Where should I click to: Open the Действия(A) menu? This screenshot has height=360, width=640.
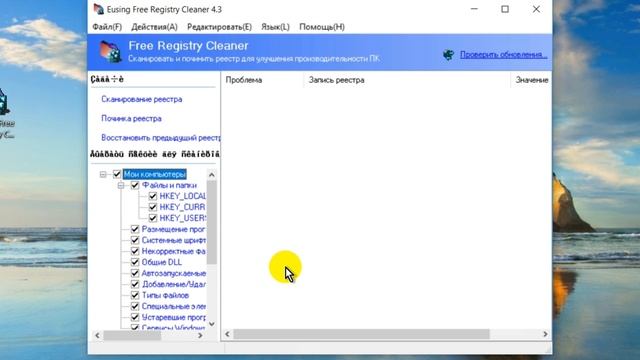pos(154,27)
